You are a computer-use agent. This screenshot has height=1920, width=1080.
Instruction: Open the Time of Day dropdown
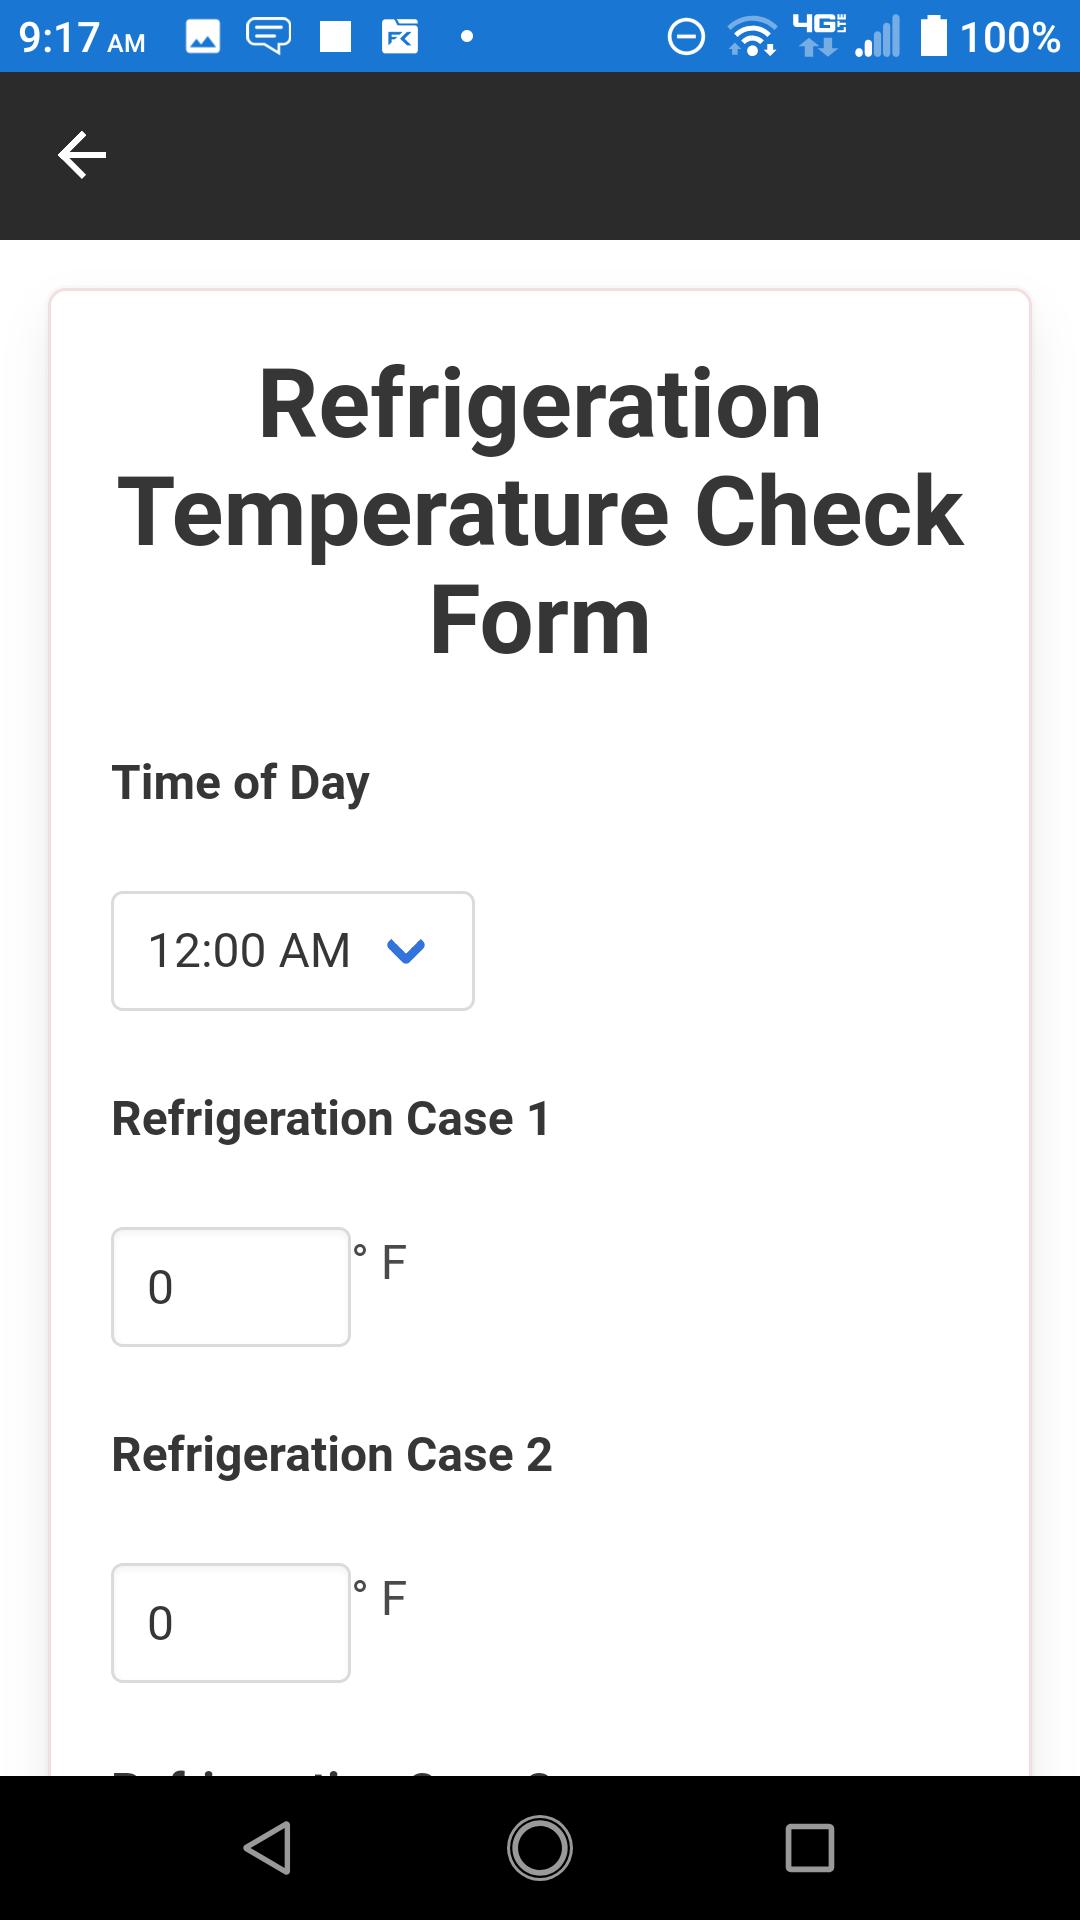[292, 951]
